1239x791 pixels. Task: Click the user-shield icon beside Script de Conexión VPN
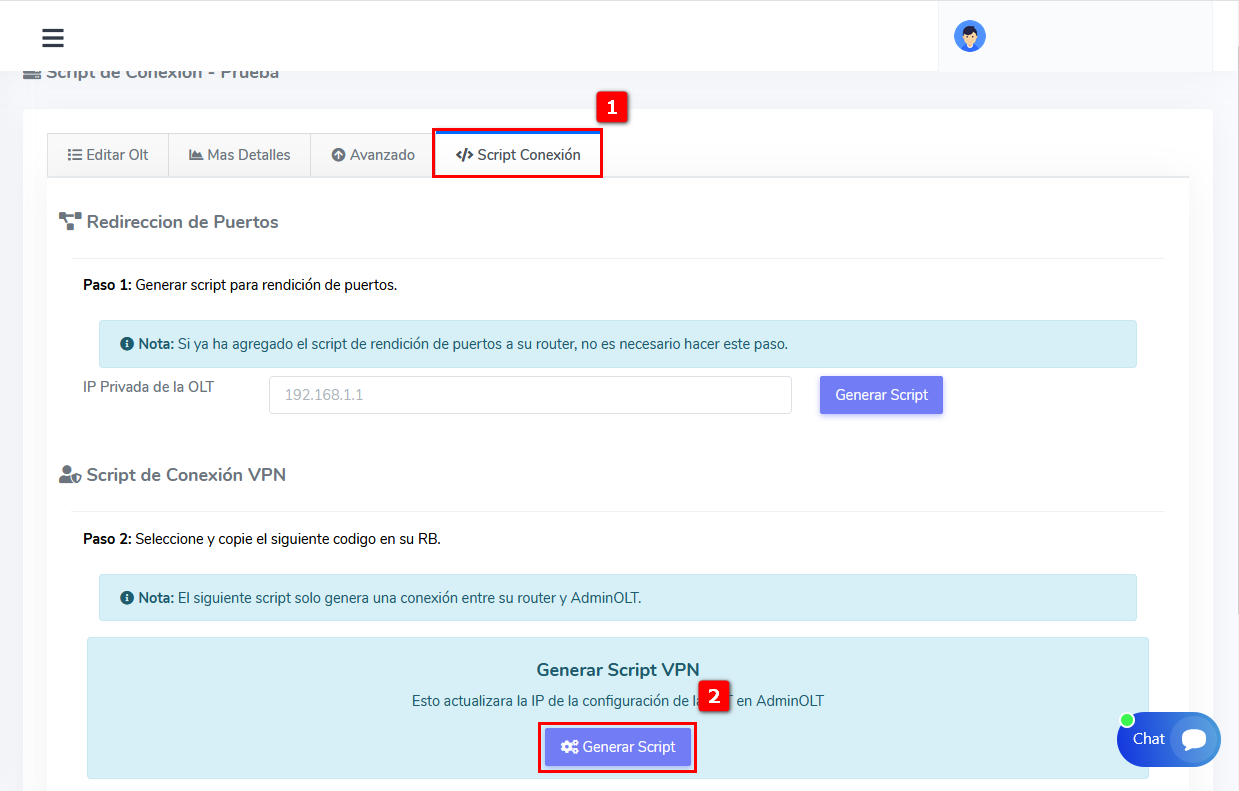click(70, 475)
